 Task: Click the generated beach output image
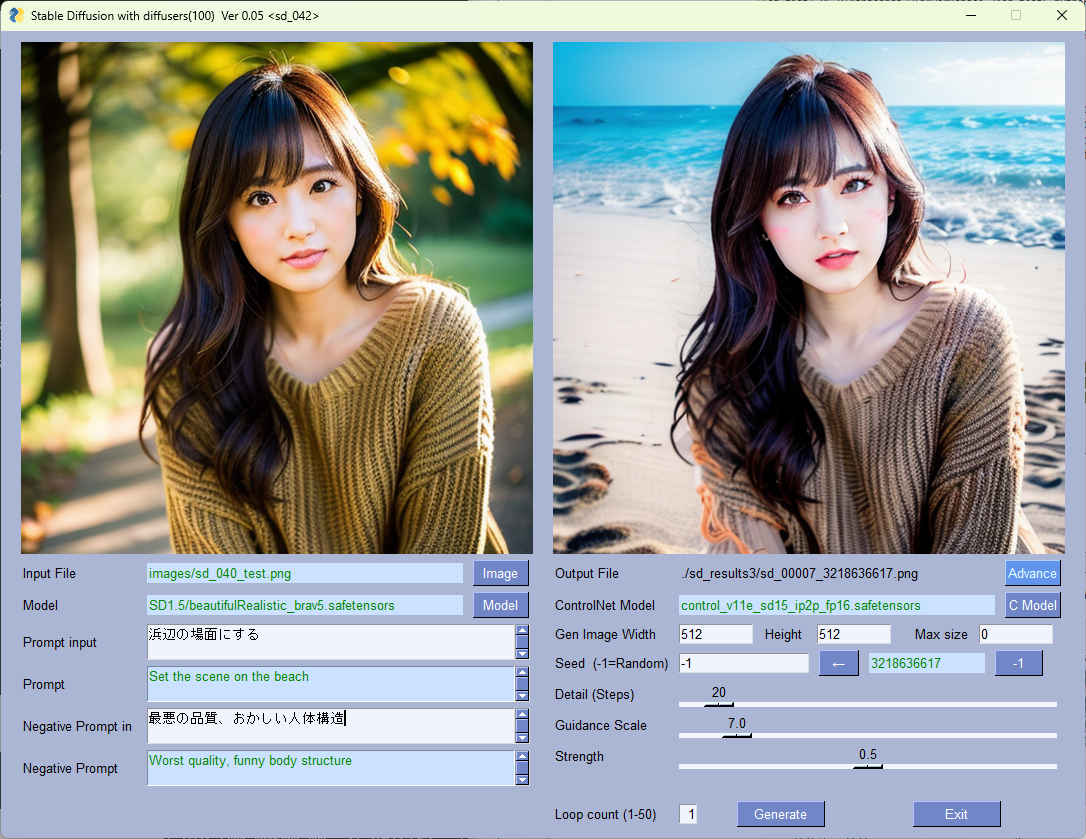pyautogui.click(x=808, y=298)
